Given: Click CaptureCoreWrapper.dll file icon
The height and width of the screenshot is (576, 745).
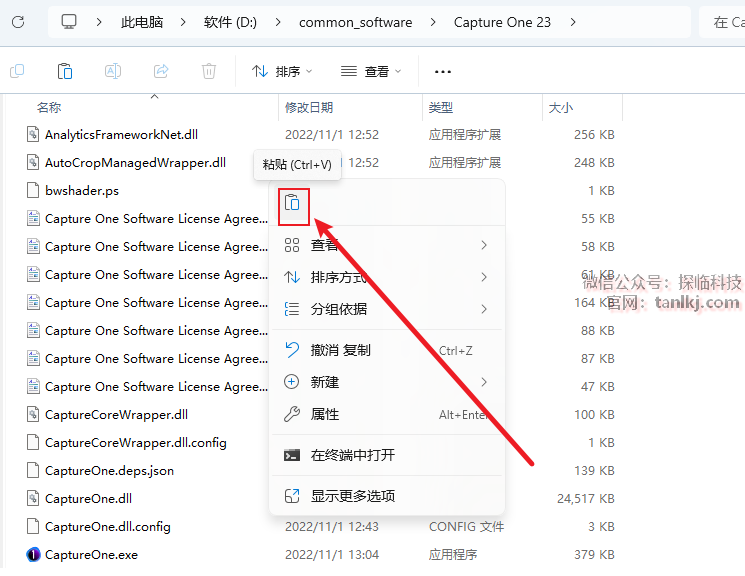Looking at the screenshot, I should click(33, 414).
